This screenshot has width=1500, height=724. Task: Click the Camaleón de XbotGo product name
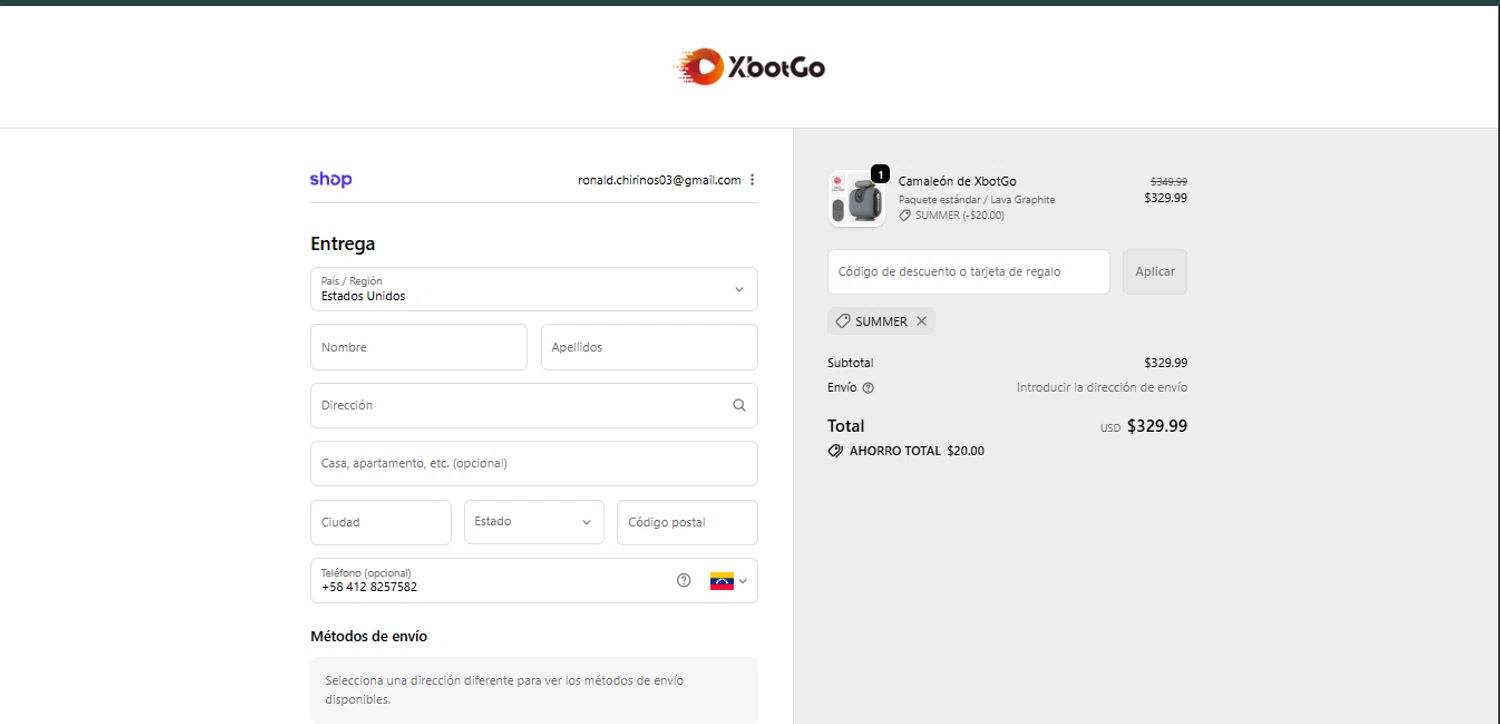(957, 181)
